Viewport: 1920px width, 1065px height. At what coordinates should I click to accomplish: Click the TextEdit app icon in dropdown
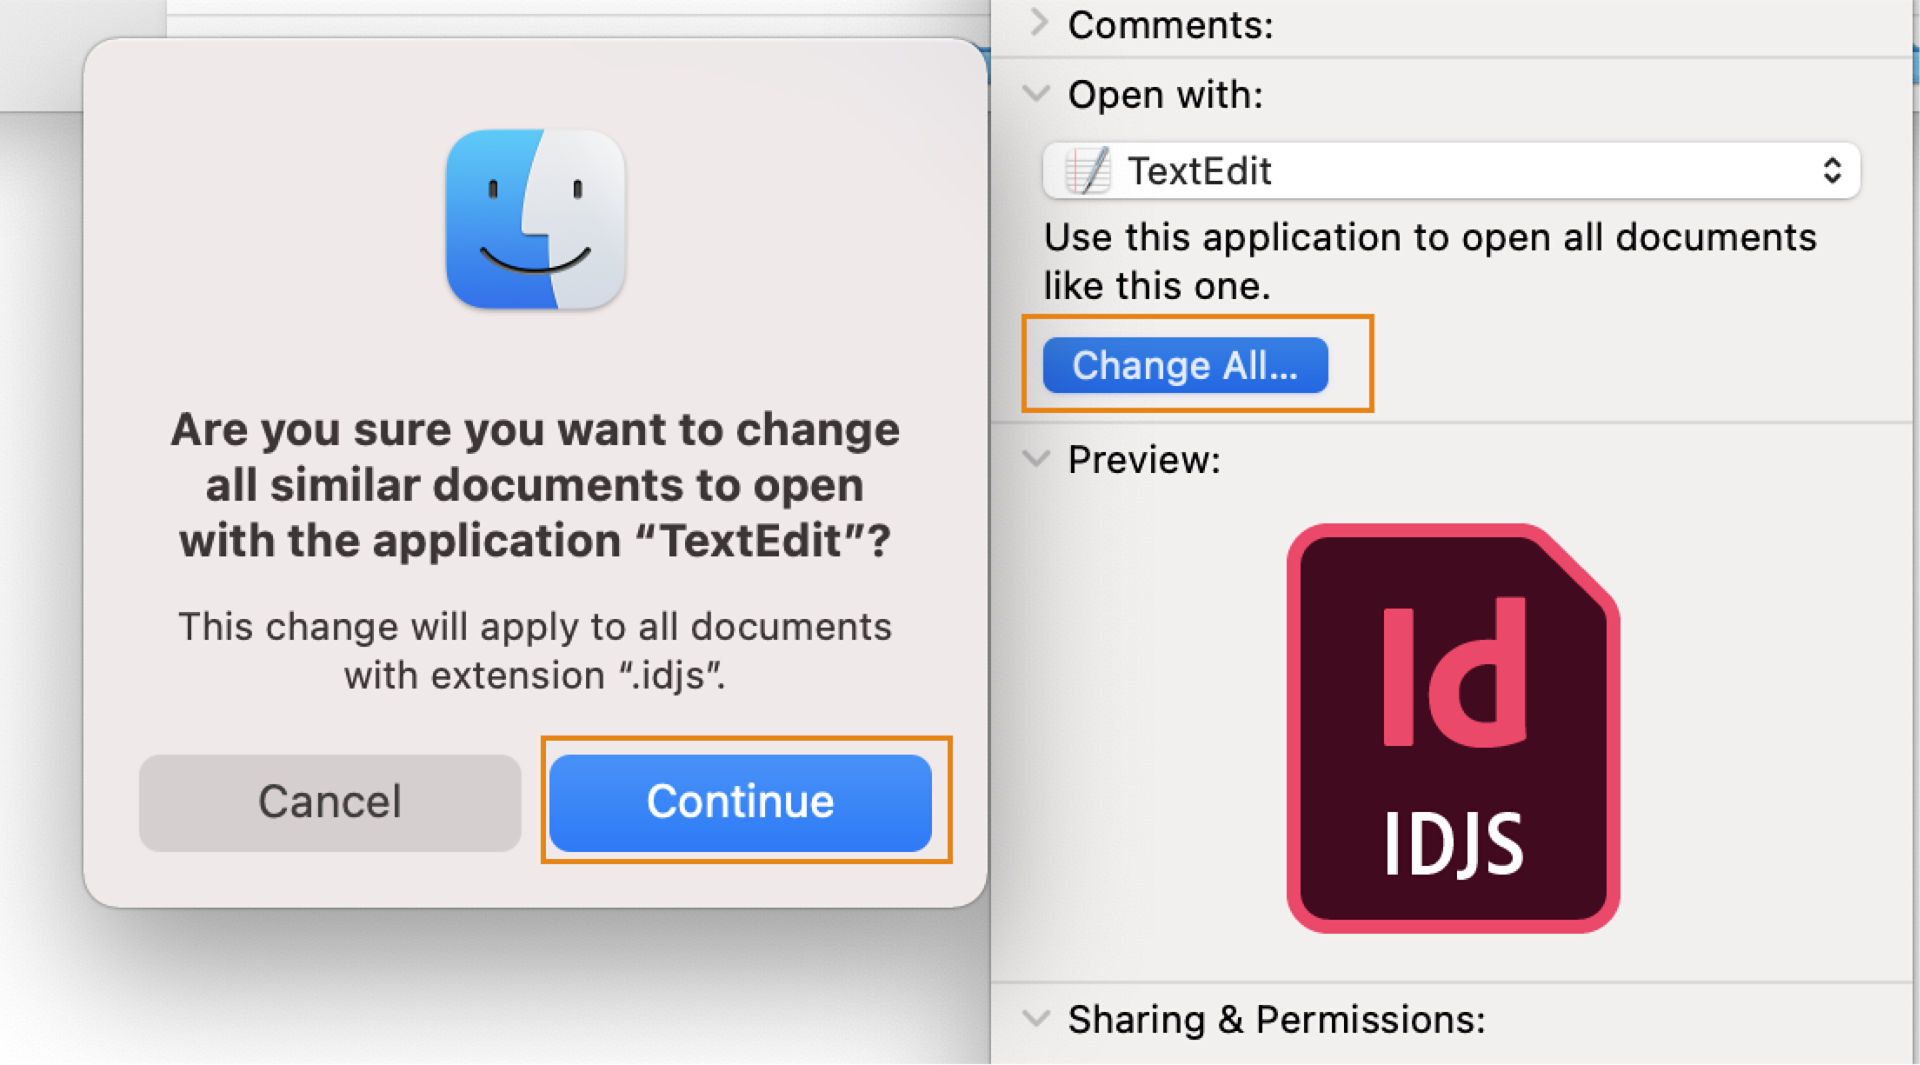click(1088, 171)
